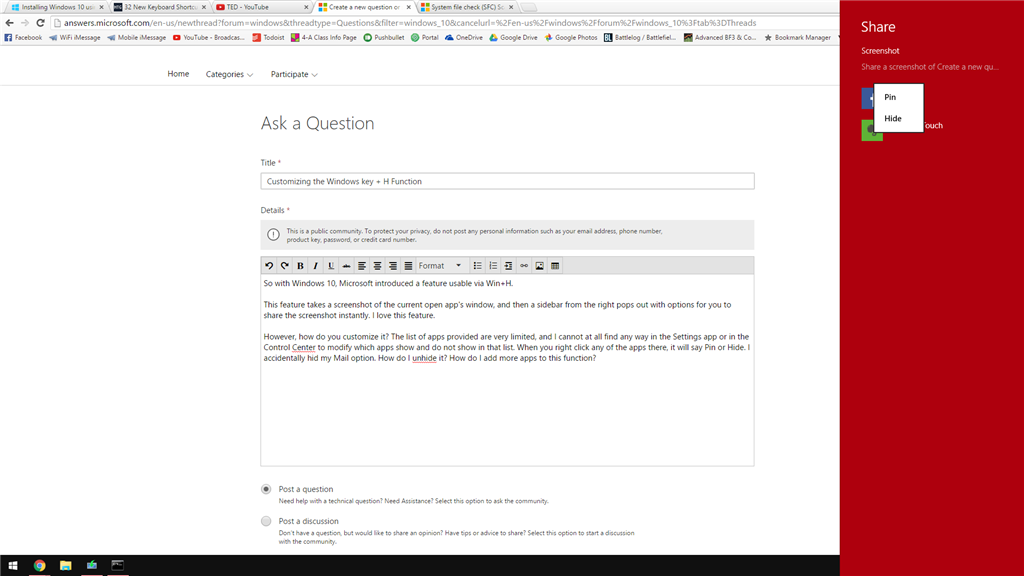Open the Todoist bookmark

268,38
